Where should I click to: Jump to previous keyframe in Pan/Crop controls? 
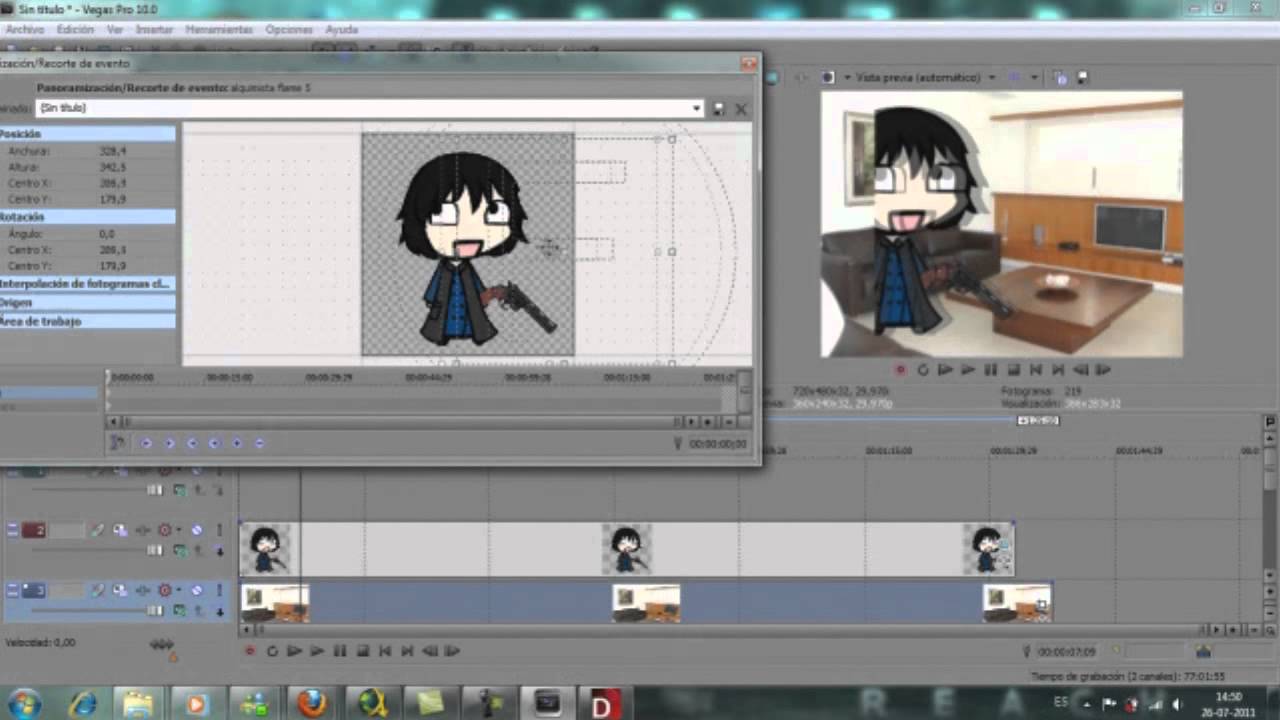click(169, 443)
